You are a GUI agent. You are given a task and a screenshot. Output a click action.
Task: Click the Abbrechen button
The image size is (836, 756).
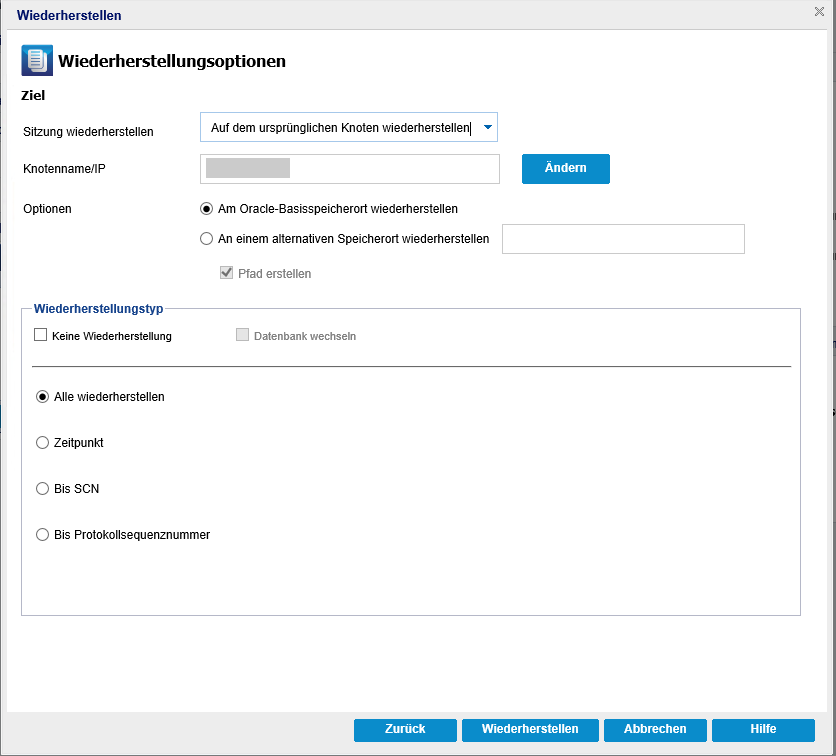[655, 730]
